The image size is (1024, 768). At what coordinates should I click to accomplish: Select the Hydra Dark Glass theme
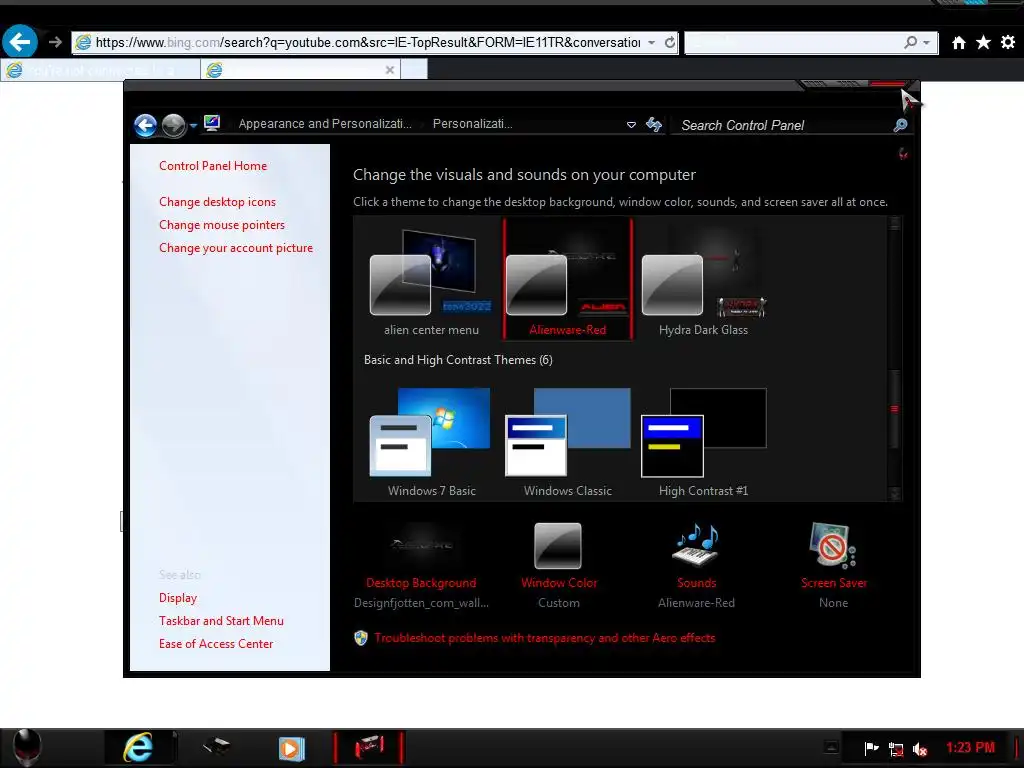[x=703, y=281]
